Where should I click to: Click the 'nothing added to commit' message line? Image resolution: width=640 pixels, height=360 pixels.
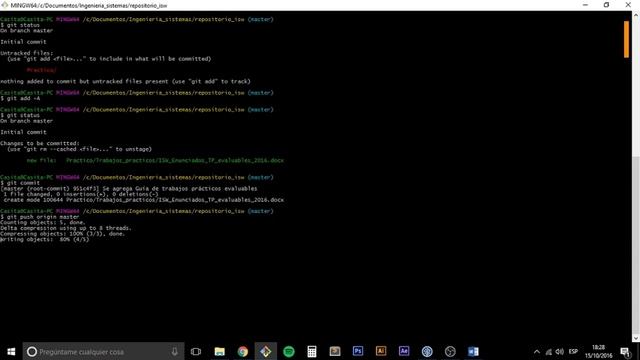click(125, 81)
